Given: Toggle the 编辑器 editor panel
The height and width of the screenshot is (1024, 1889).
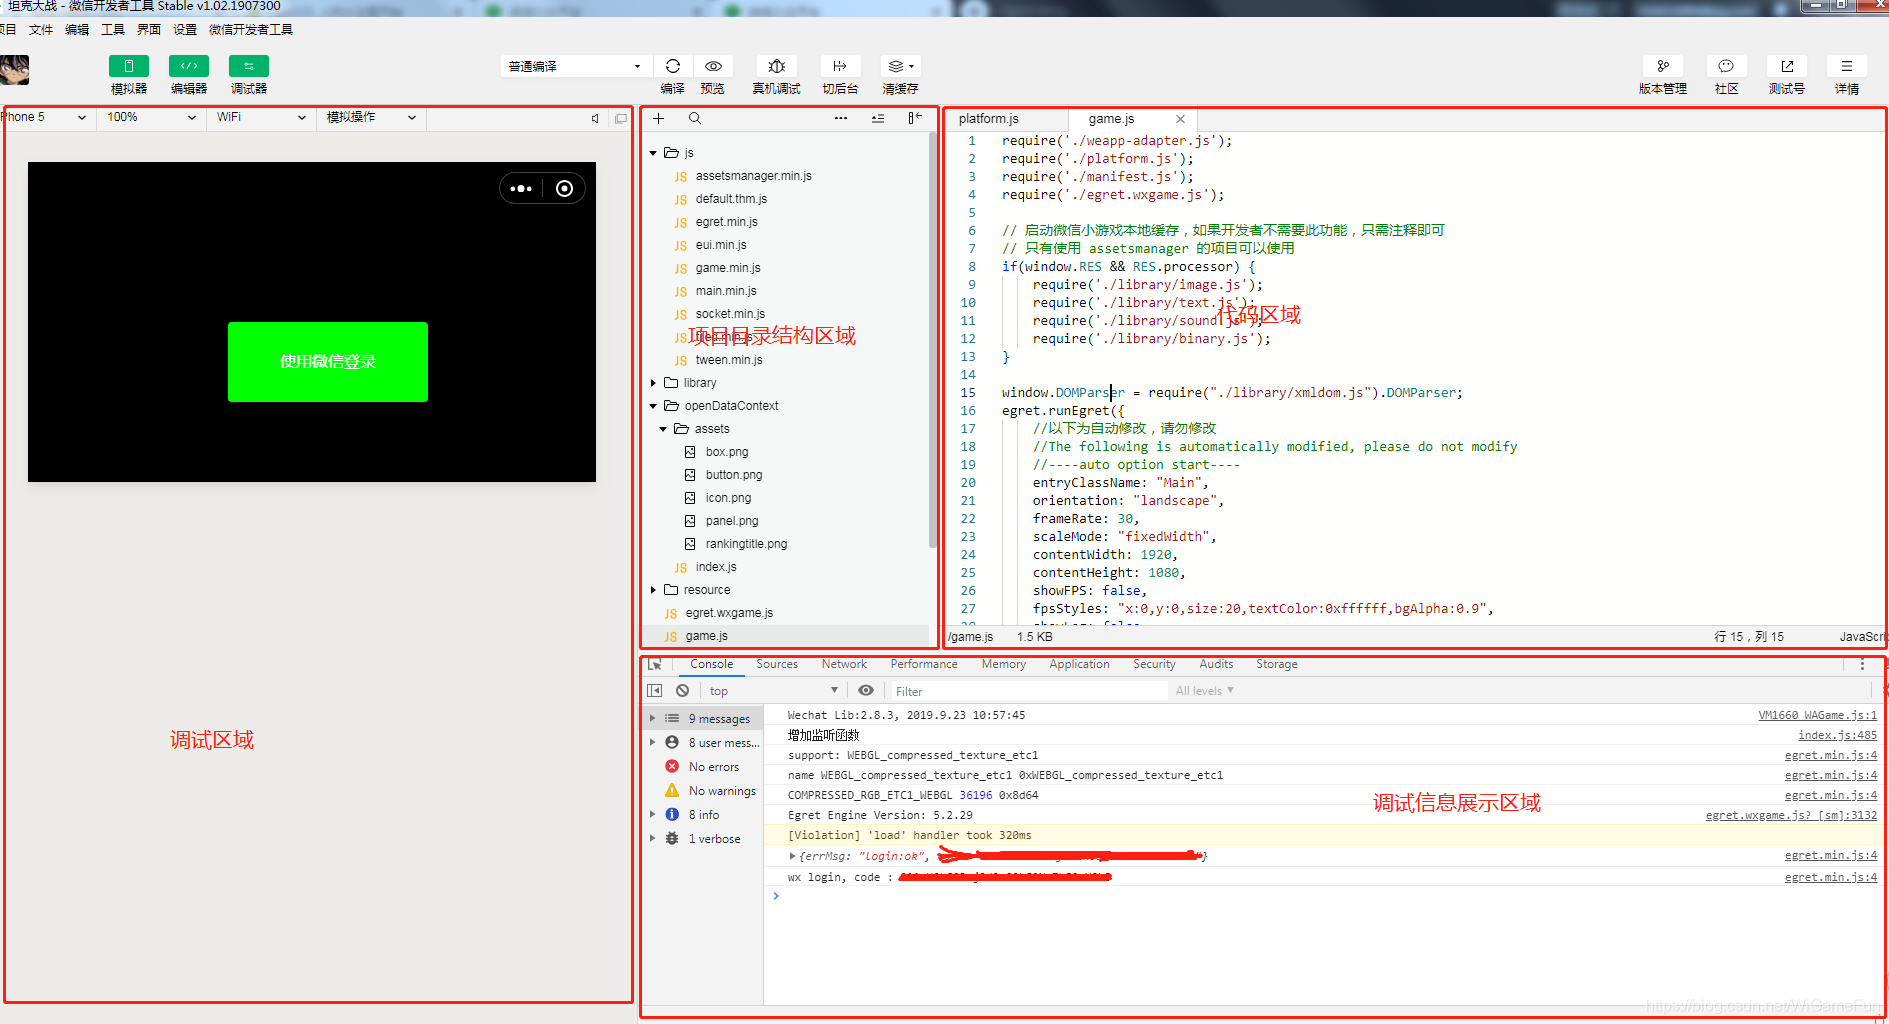Looking at the screenshot, I should pyautogui.click(x=188, y=66).
